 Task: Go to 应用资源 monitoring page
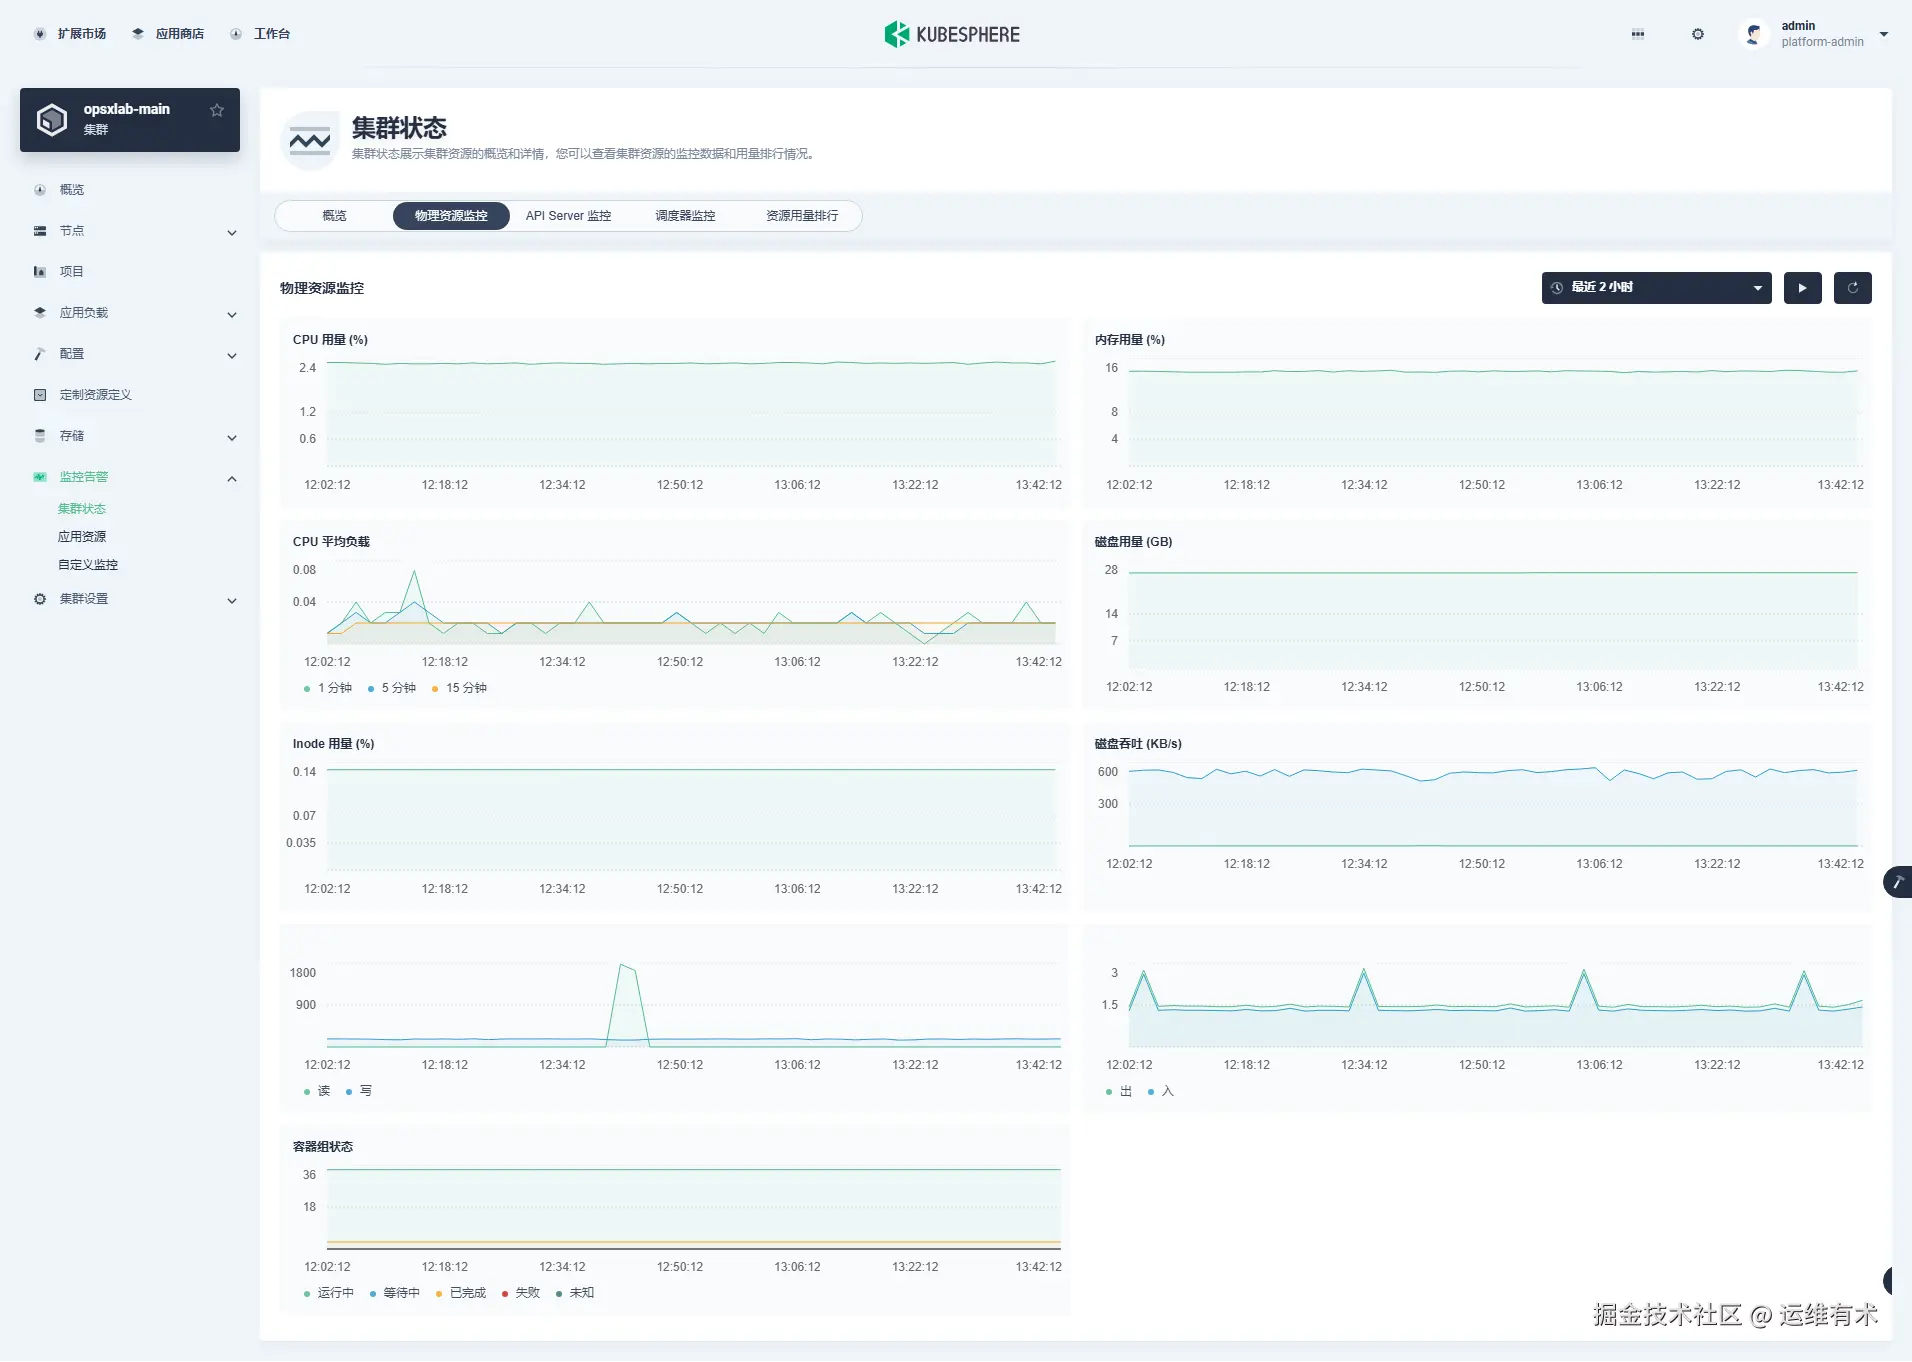pyautogui.click(x=83, y=536)
